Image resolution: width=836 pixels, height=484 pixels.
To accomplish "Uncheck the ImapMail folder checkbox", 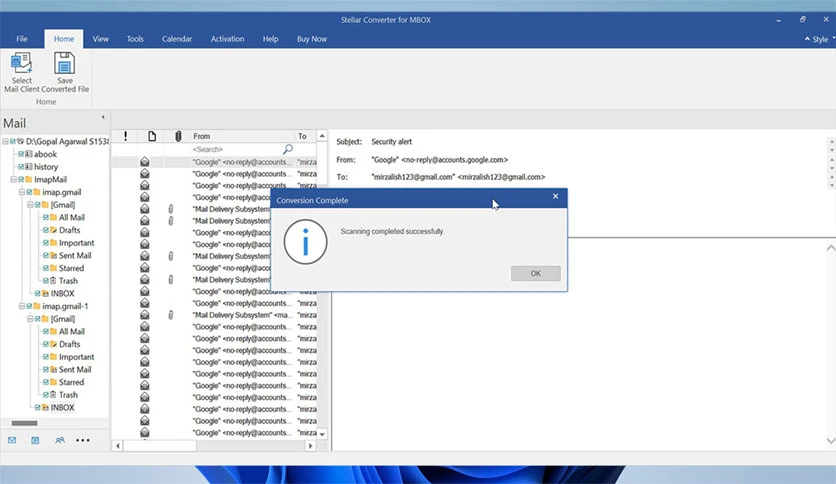I will [x=21, y=180].
